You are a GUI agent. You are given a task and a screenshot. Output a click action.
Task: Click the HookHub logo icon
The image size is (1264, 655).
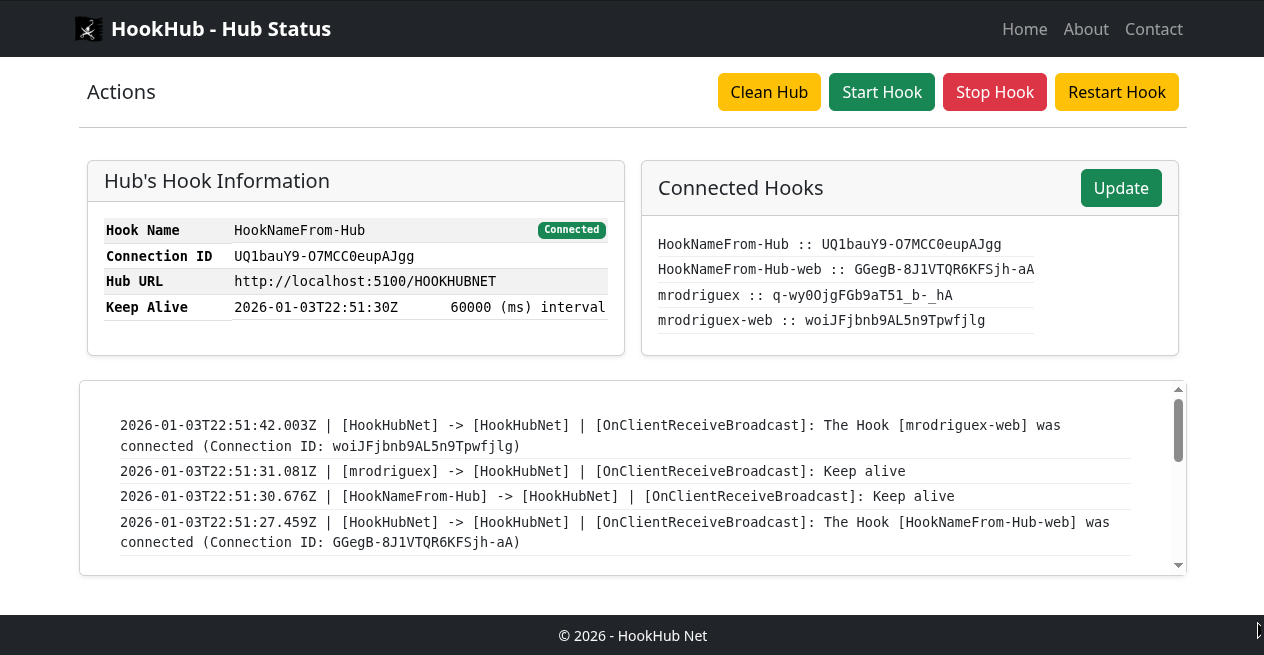[88, 28]
